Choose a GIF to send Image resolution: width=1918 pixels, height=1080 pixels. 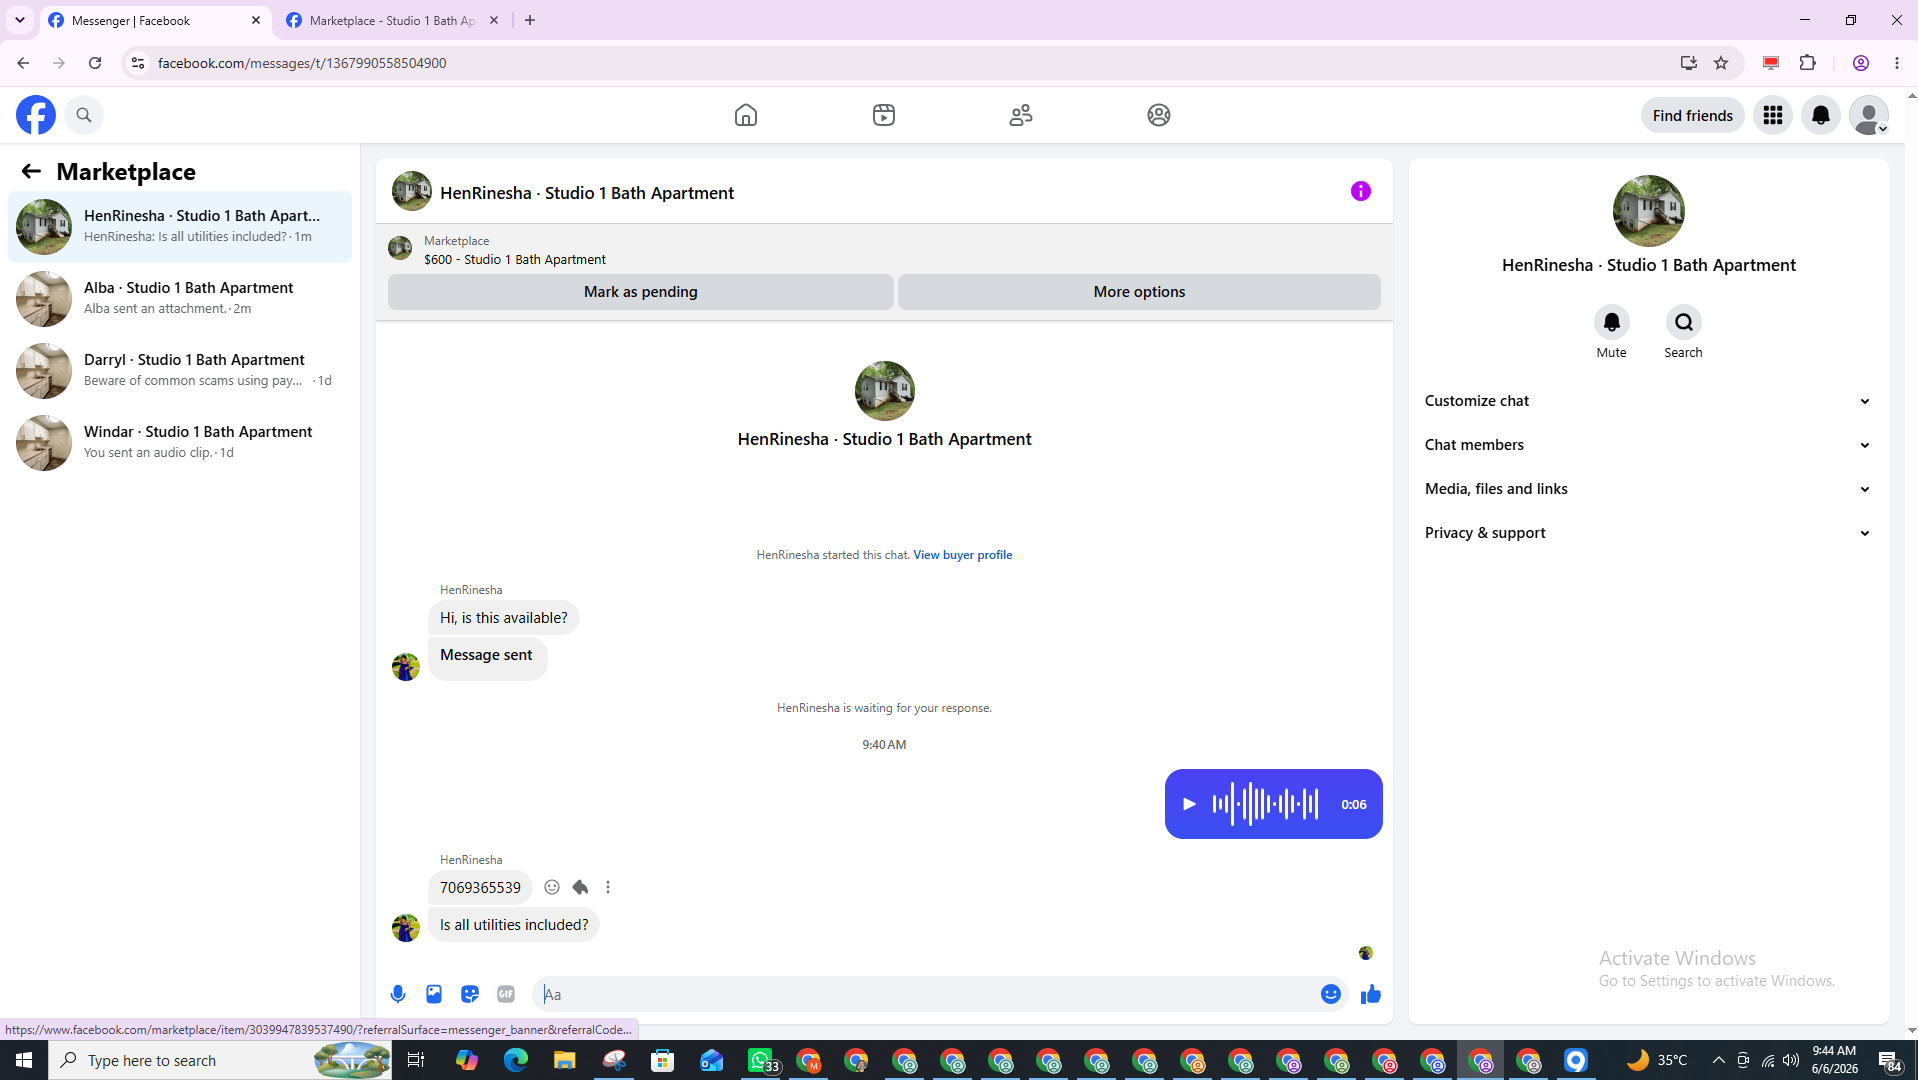point(506,994)
